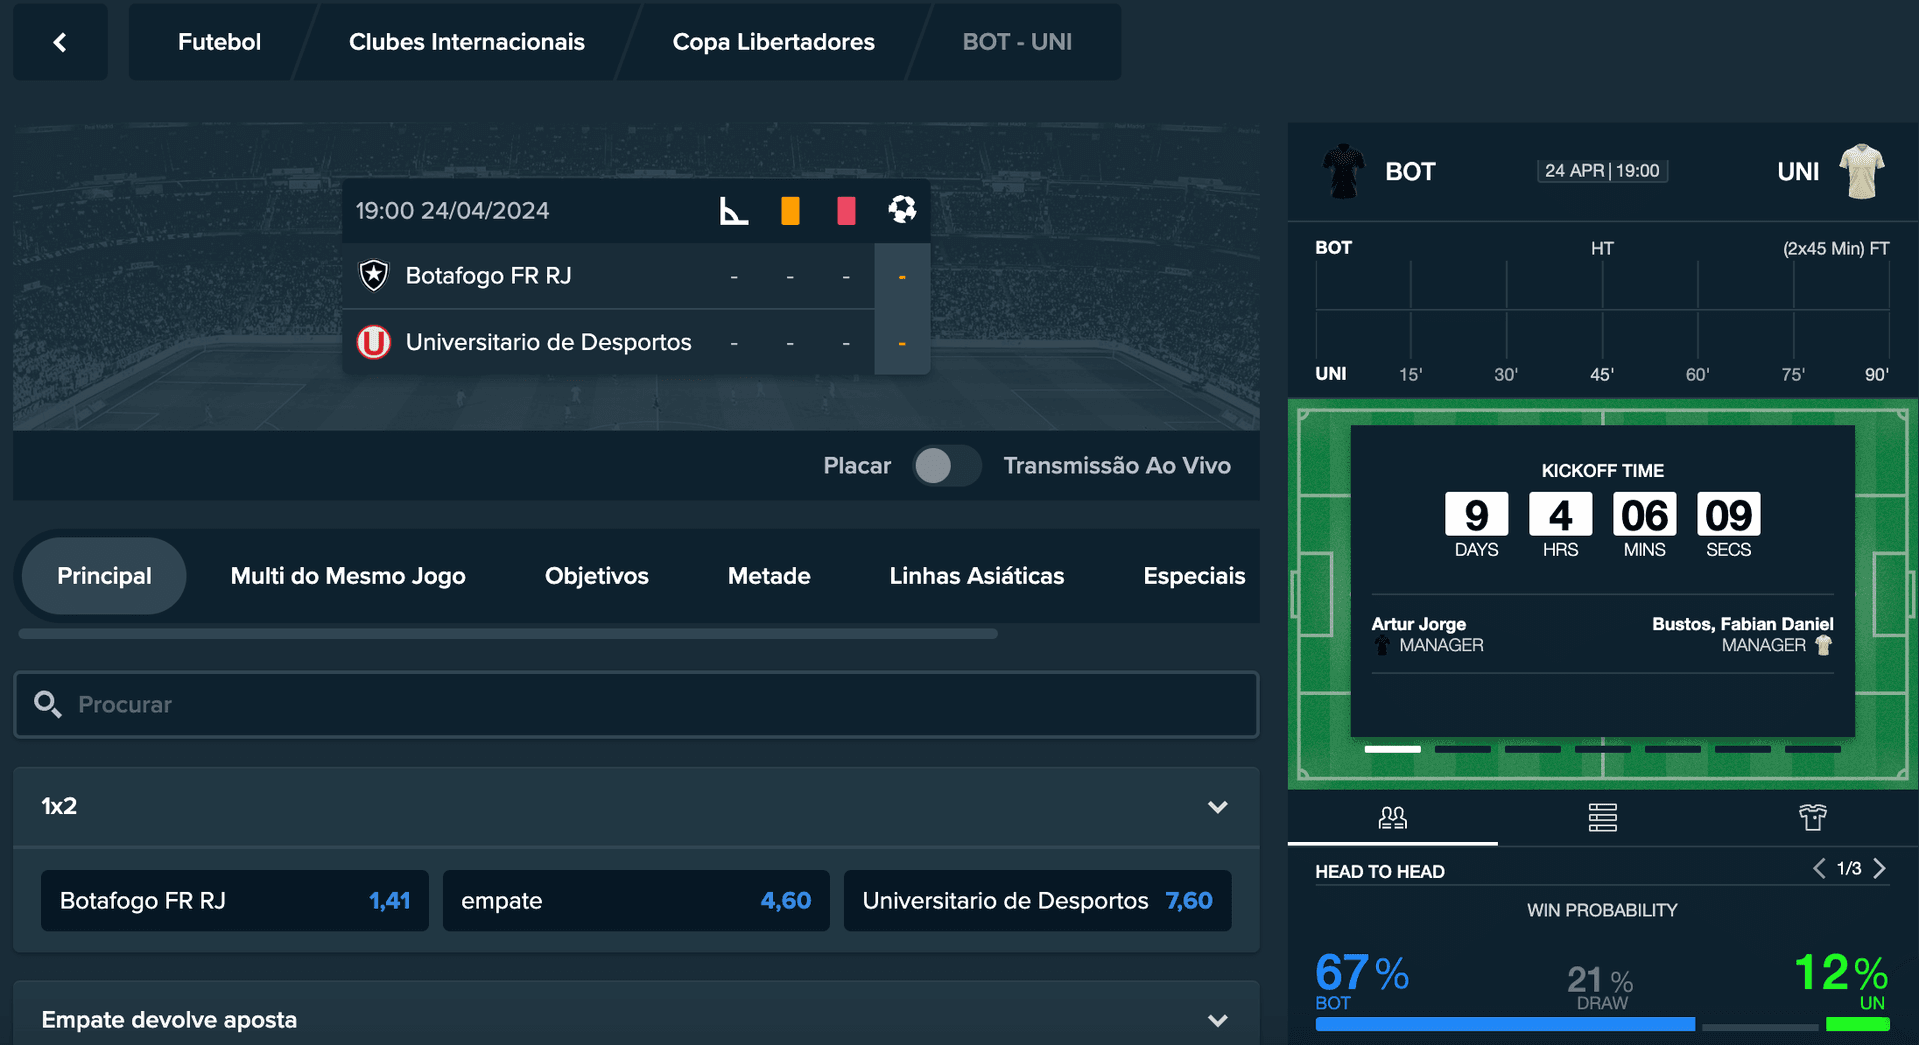The width and height of the screenshot is (1919, 1045).
Task: Click the back arrow icon
Action: click(60, 42)
